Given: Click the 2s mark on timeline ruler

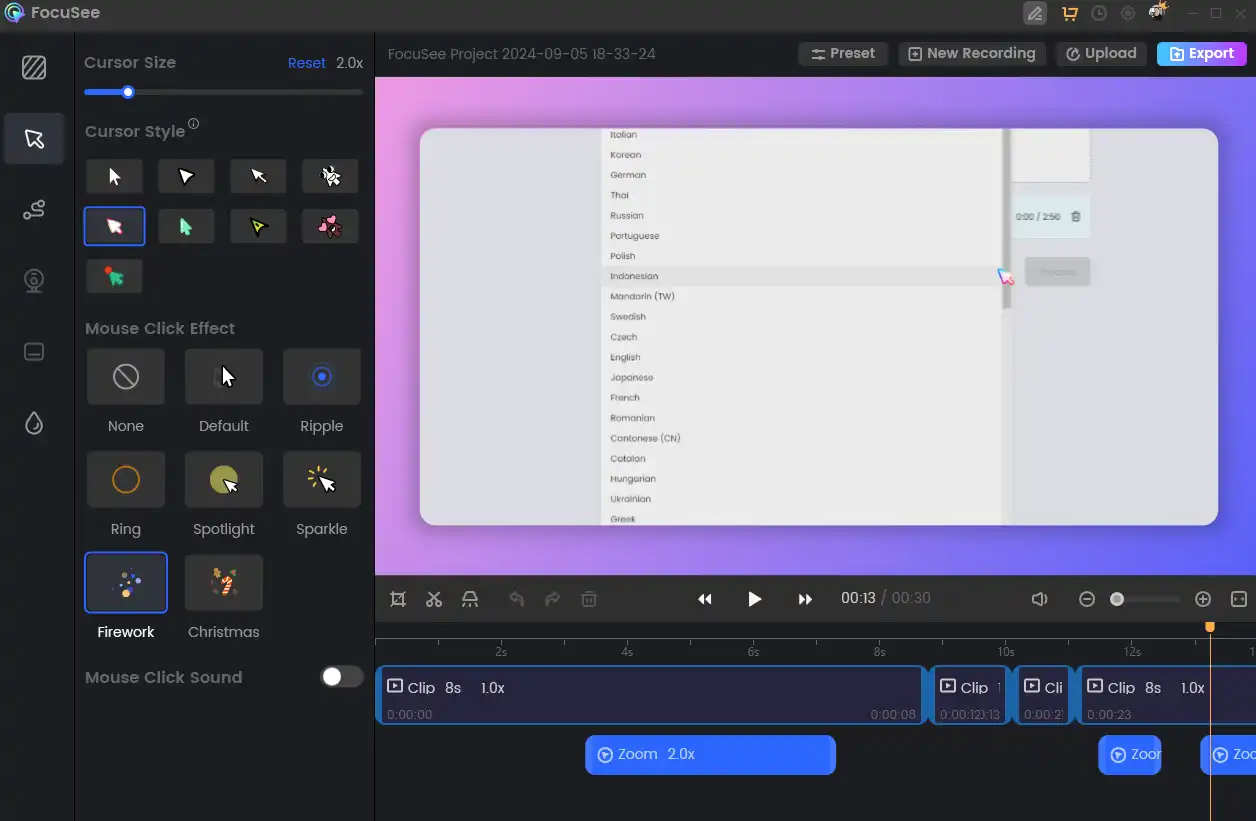Looking at the screenshot, I should [501, 651].
